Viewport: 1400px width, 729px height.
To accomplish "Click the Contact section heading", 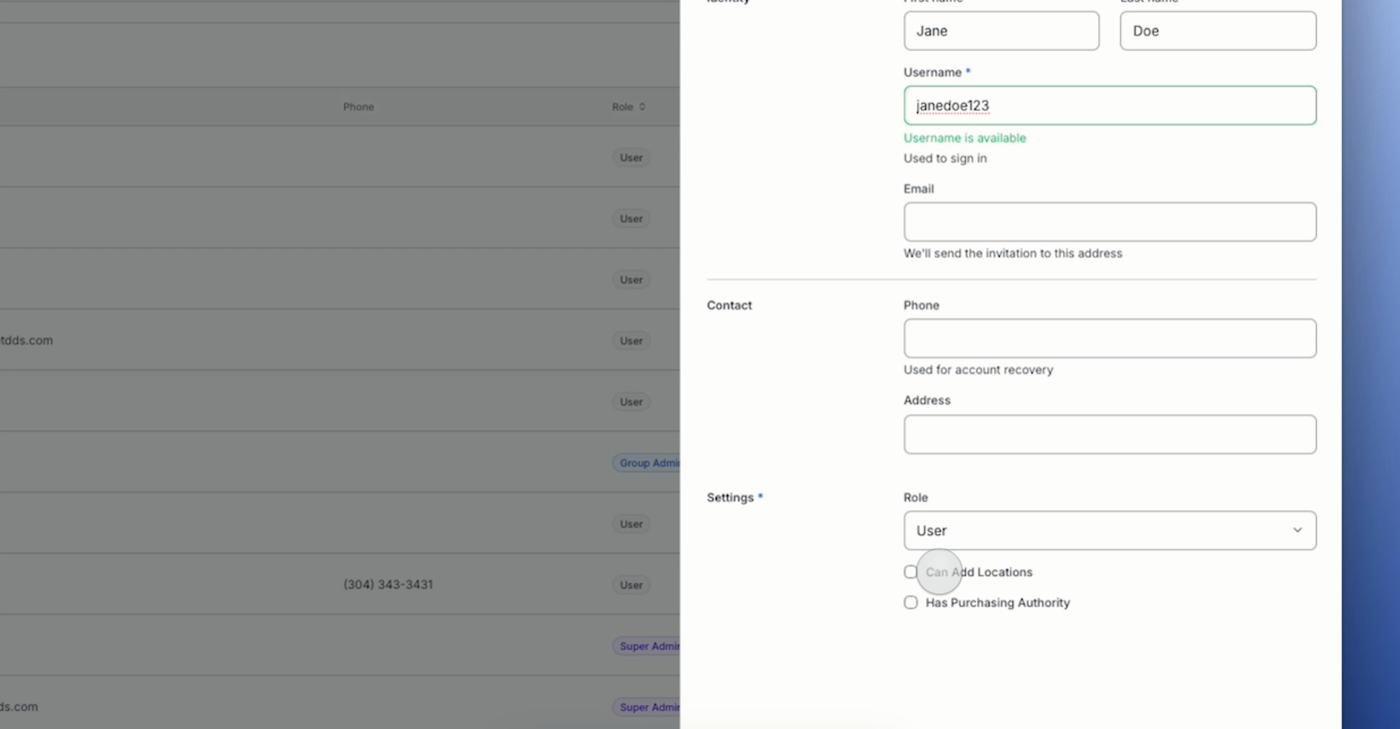I will point(729,306).
